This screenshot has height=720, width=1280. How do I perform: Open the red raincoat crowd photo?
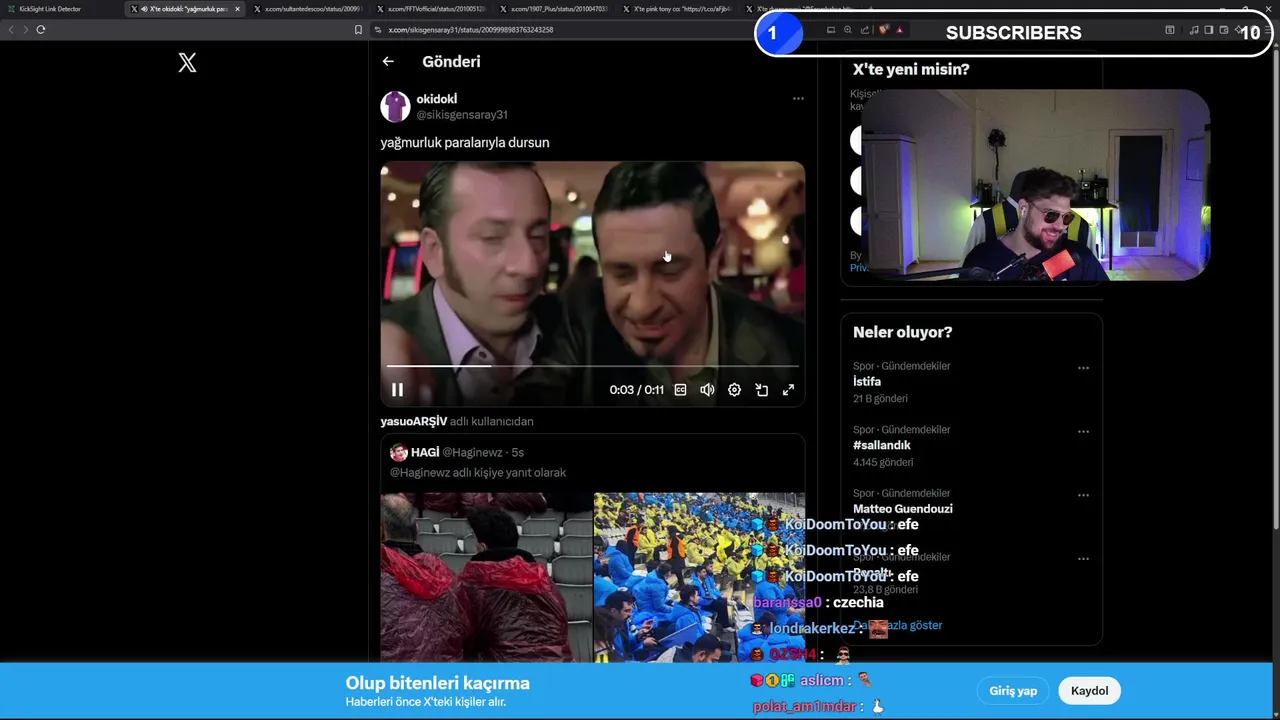pos(486,577)
